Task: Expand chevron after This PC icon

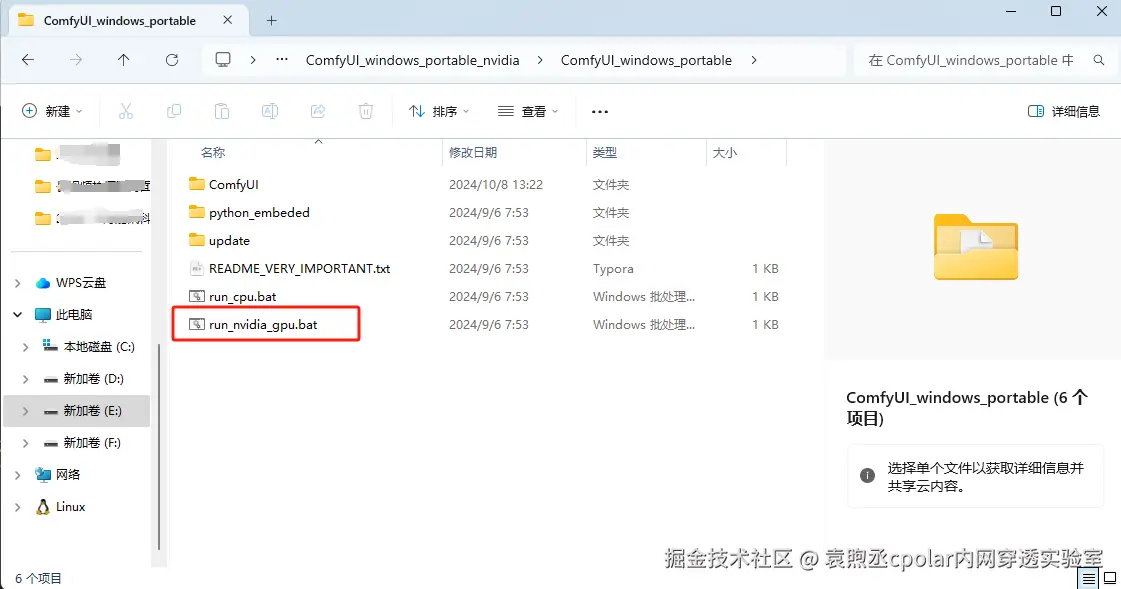Action: 253,60
